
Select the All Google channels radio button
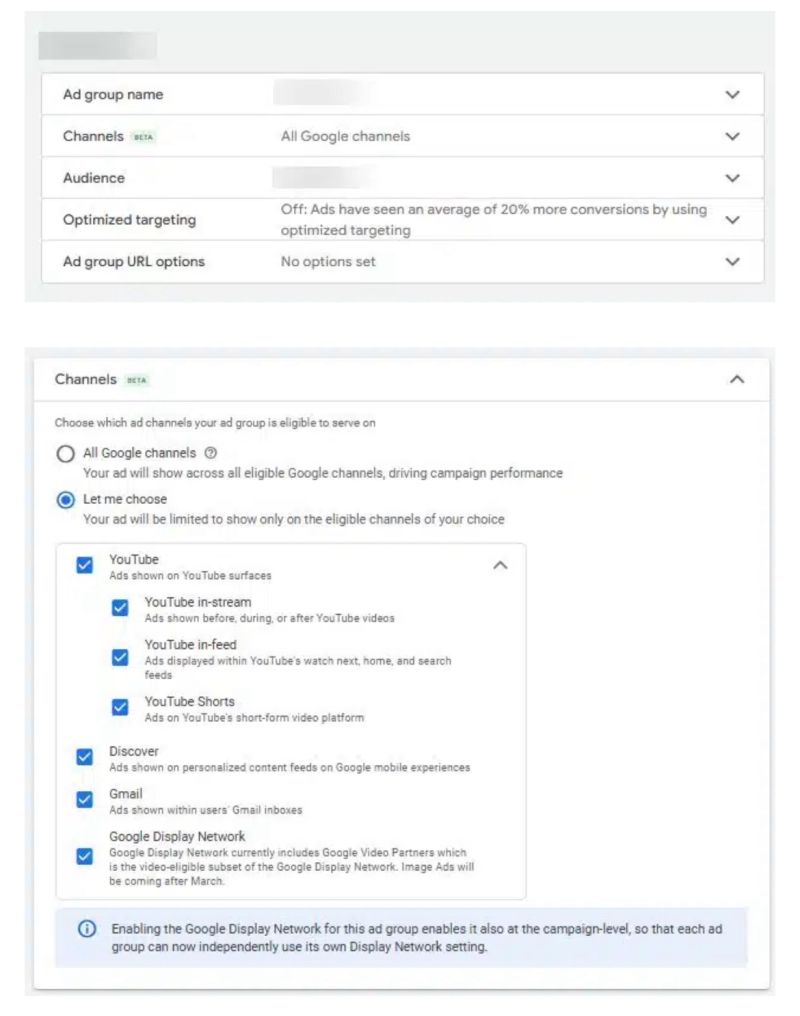63,452
